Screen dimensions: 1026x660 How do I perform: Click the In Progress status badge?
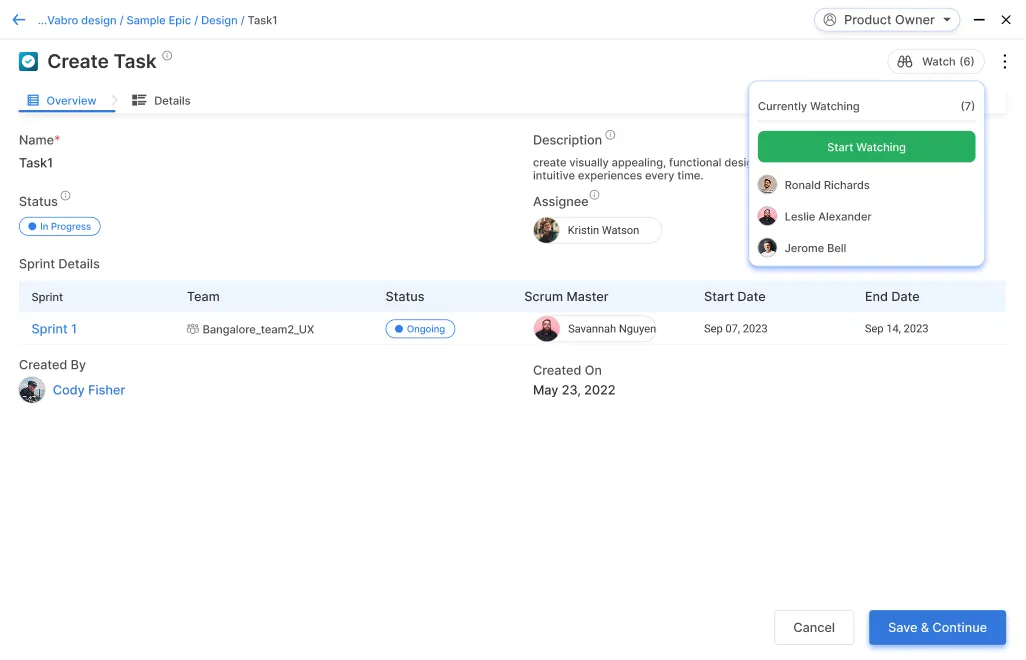[x=60, y=227]
